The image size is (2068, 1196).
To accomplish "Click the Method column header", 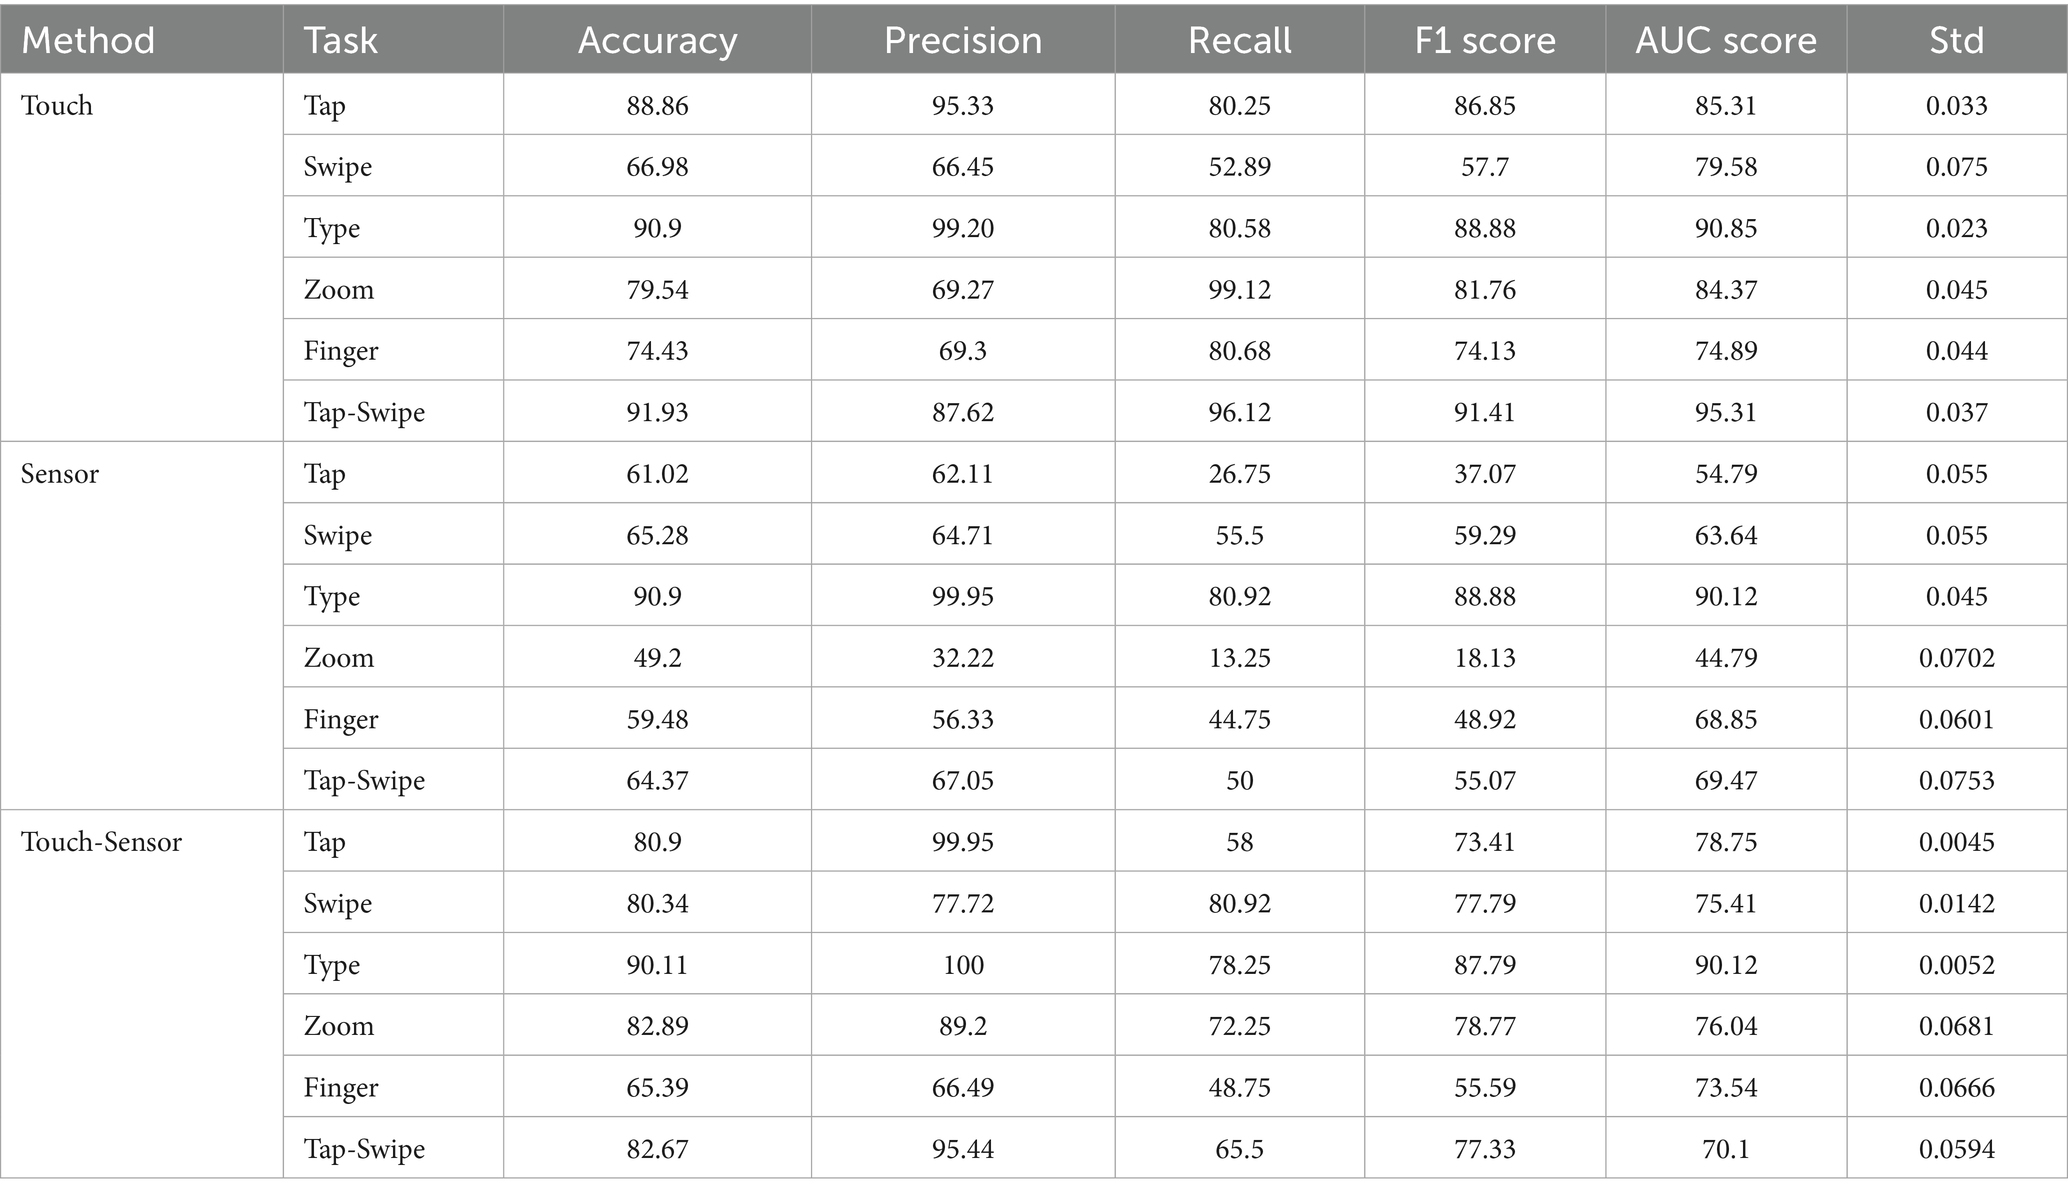I will coord(88,40).
